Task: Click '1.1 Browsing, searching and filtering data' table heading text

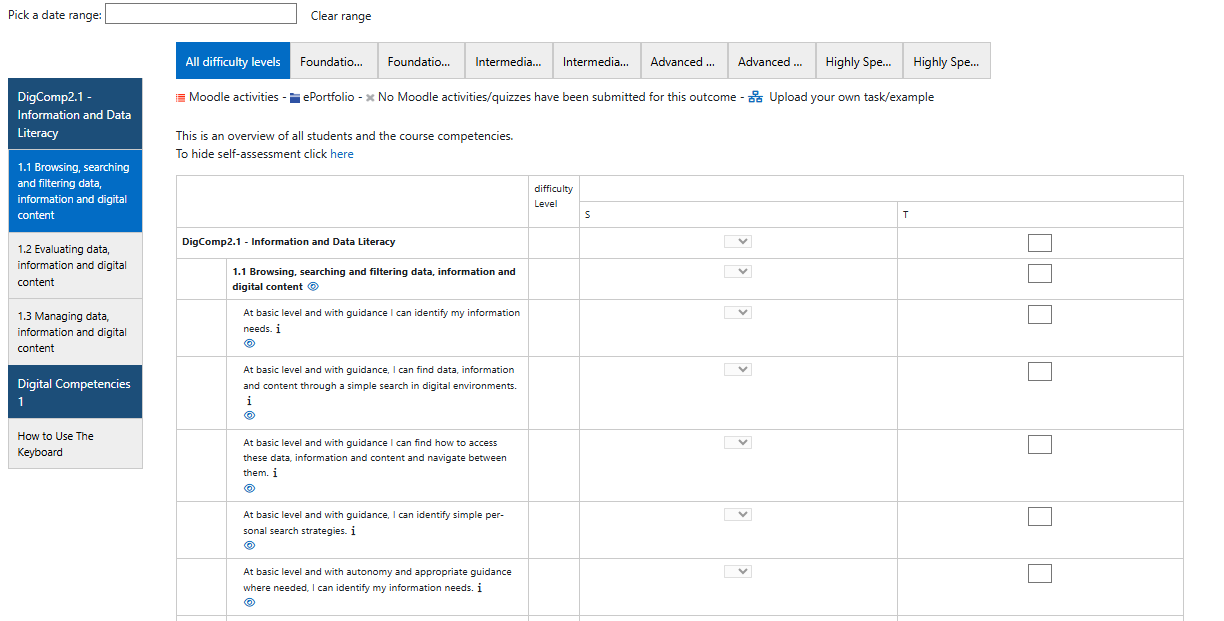Action: (374, 279)
